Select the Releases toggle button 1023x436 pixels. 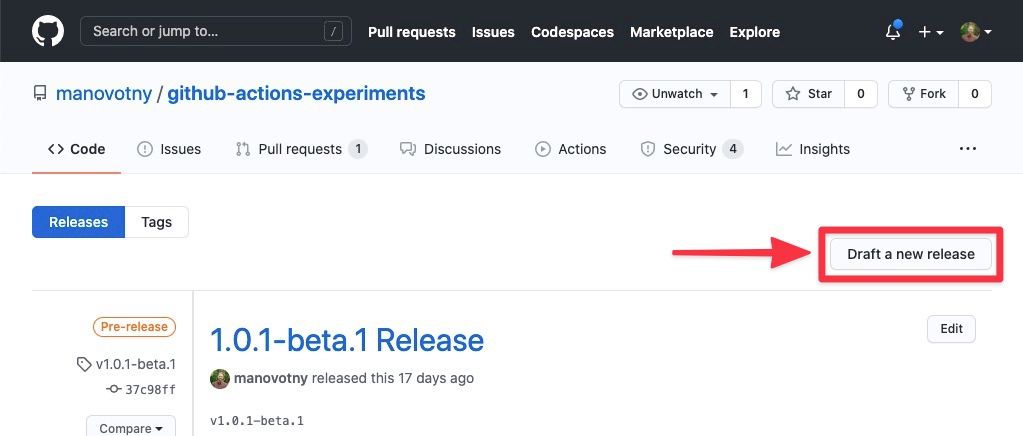(78, 222)
